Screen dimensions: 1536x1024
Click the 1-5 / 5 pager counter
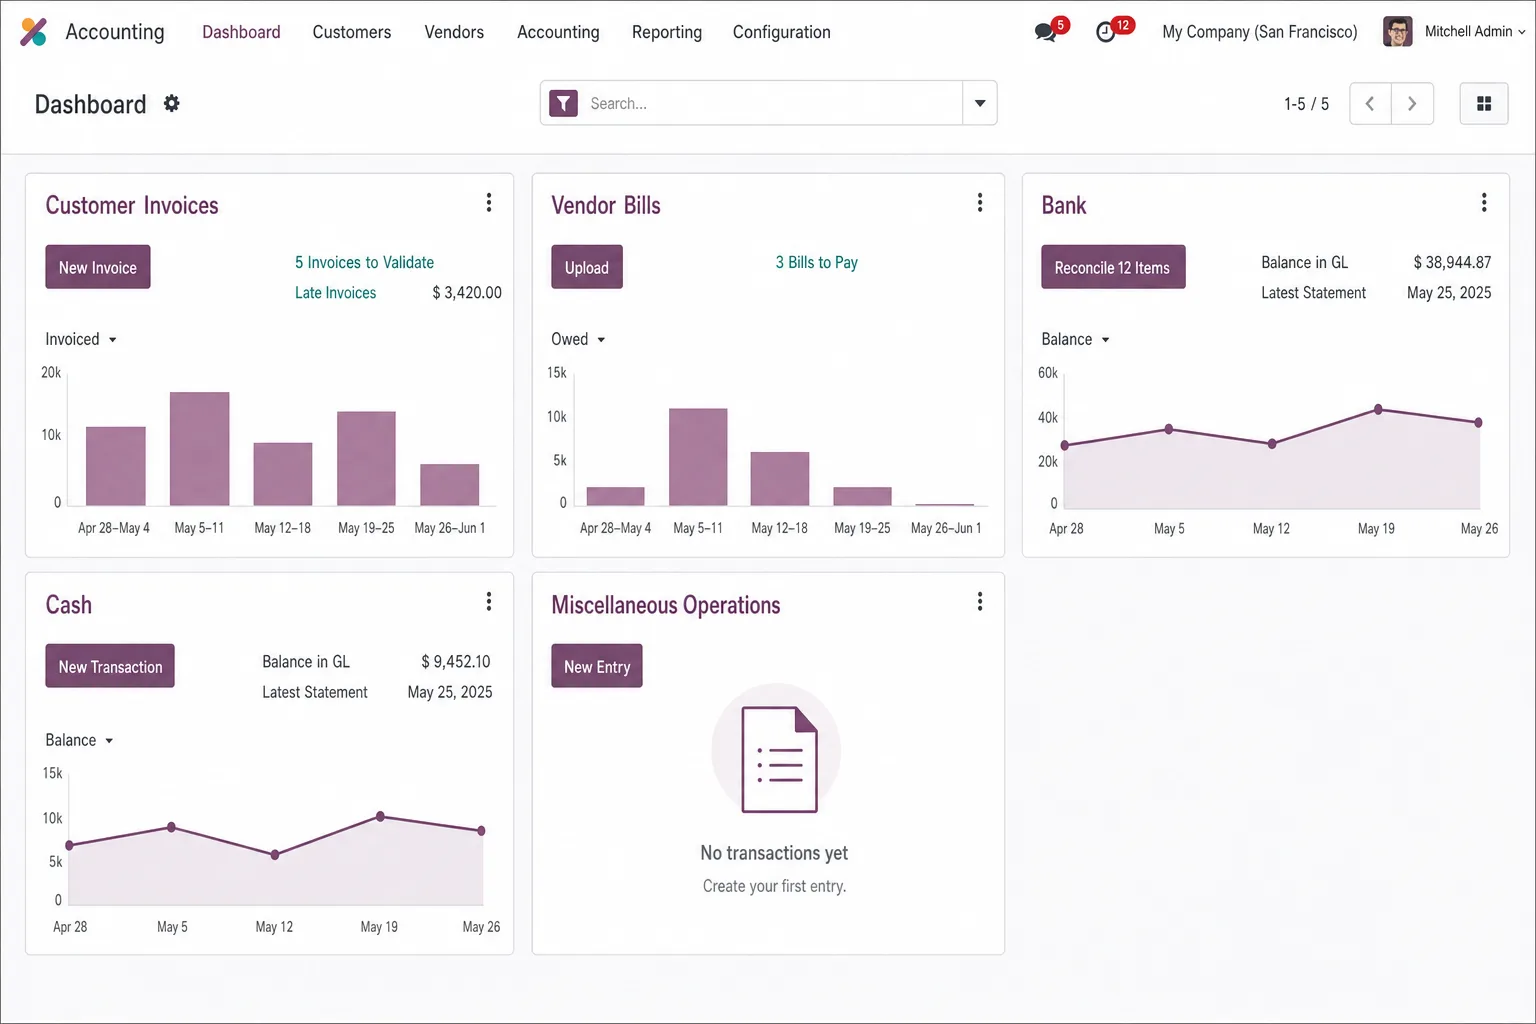(x=1306, y=104)
